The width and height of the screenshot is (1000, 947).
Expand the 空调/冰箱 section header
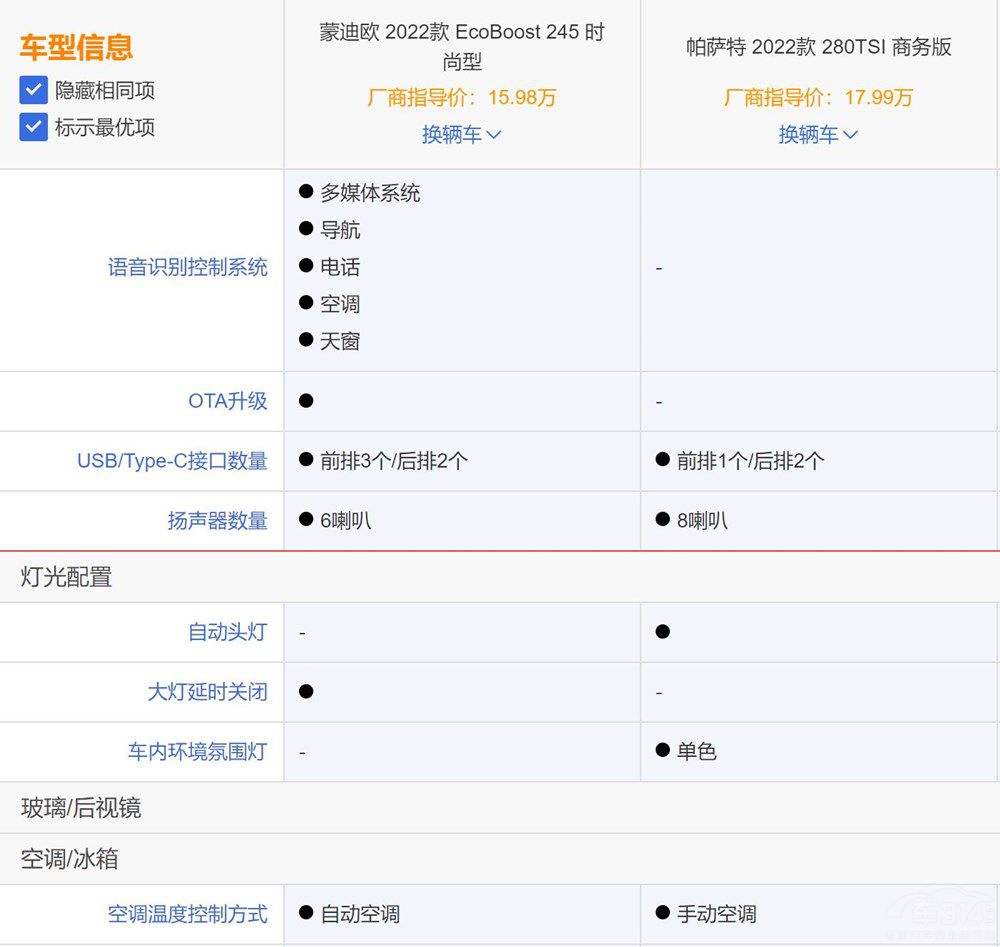point(70,859)
